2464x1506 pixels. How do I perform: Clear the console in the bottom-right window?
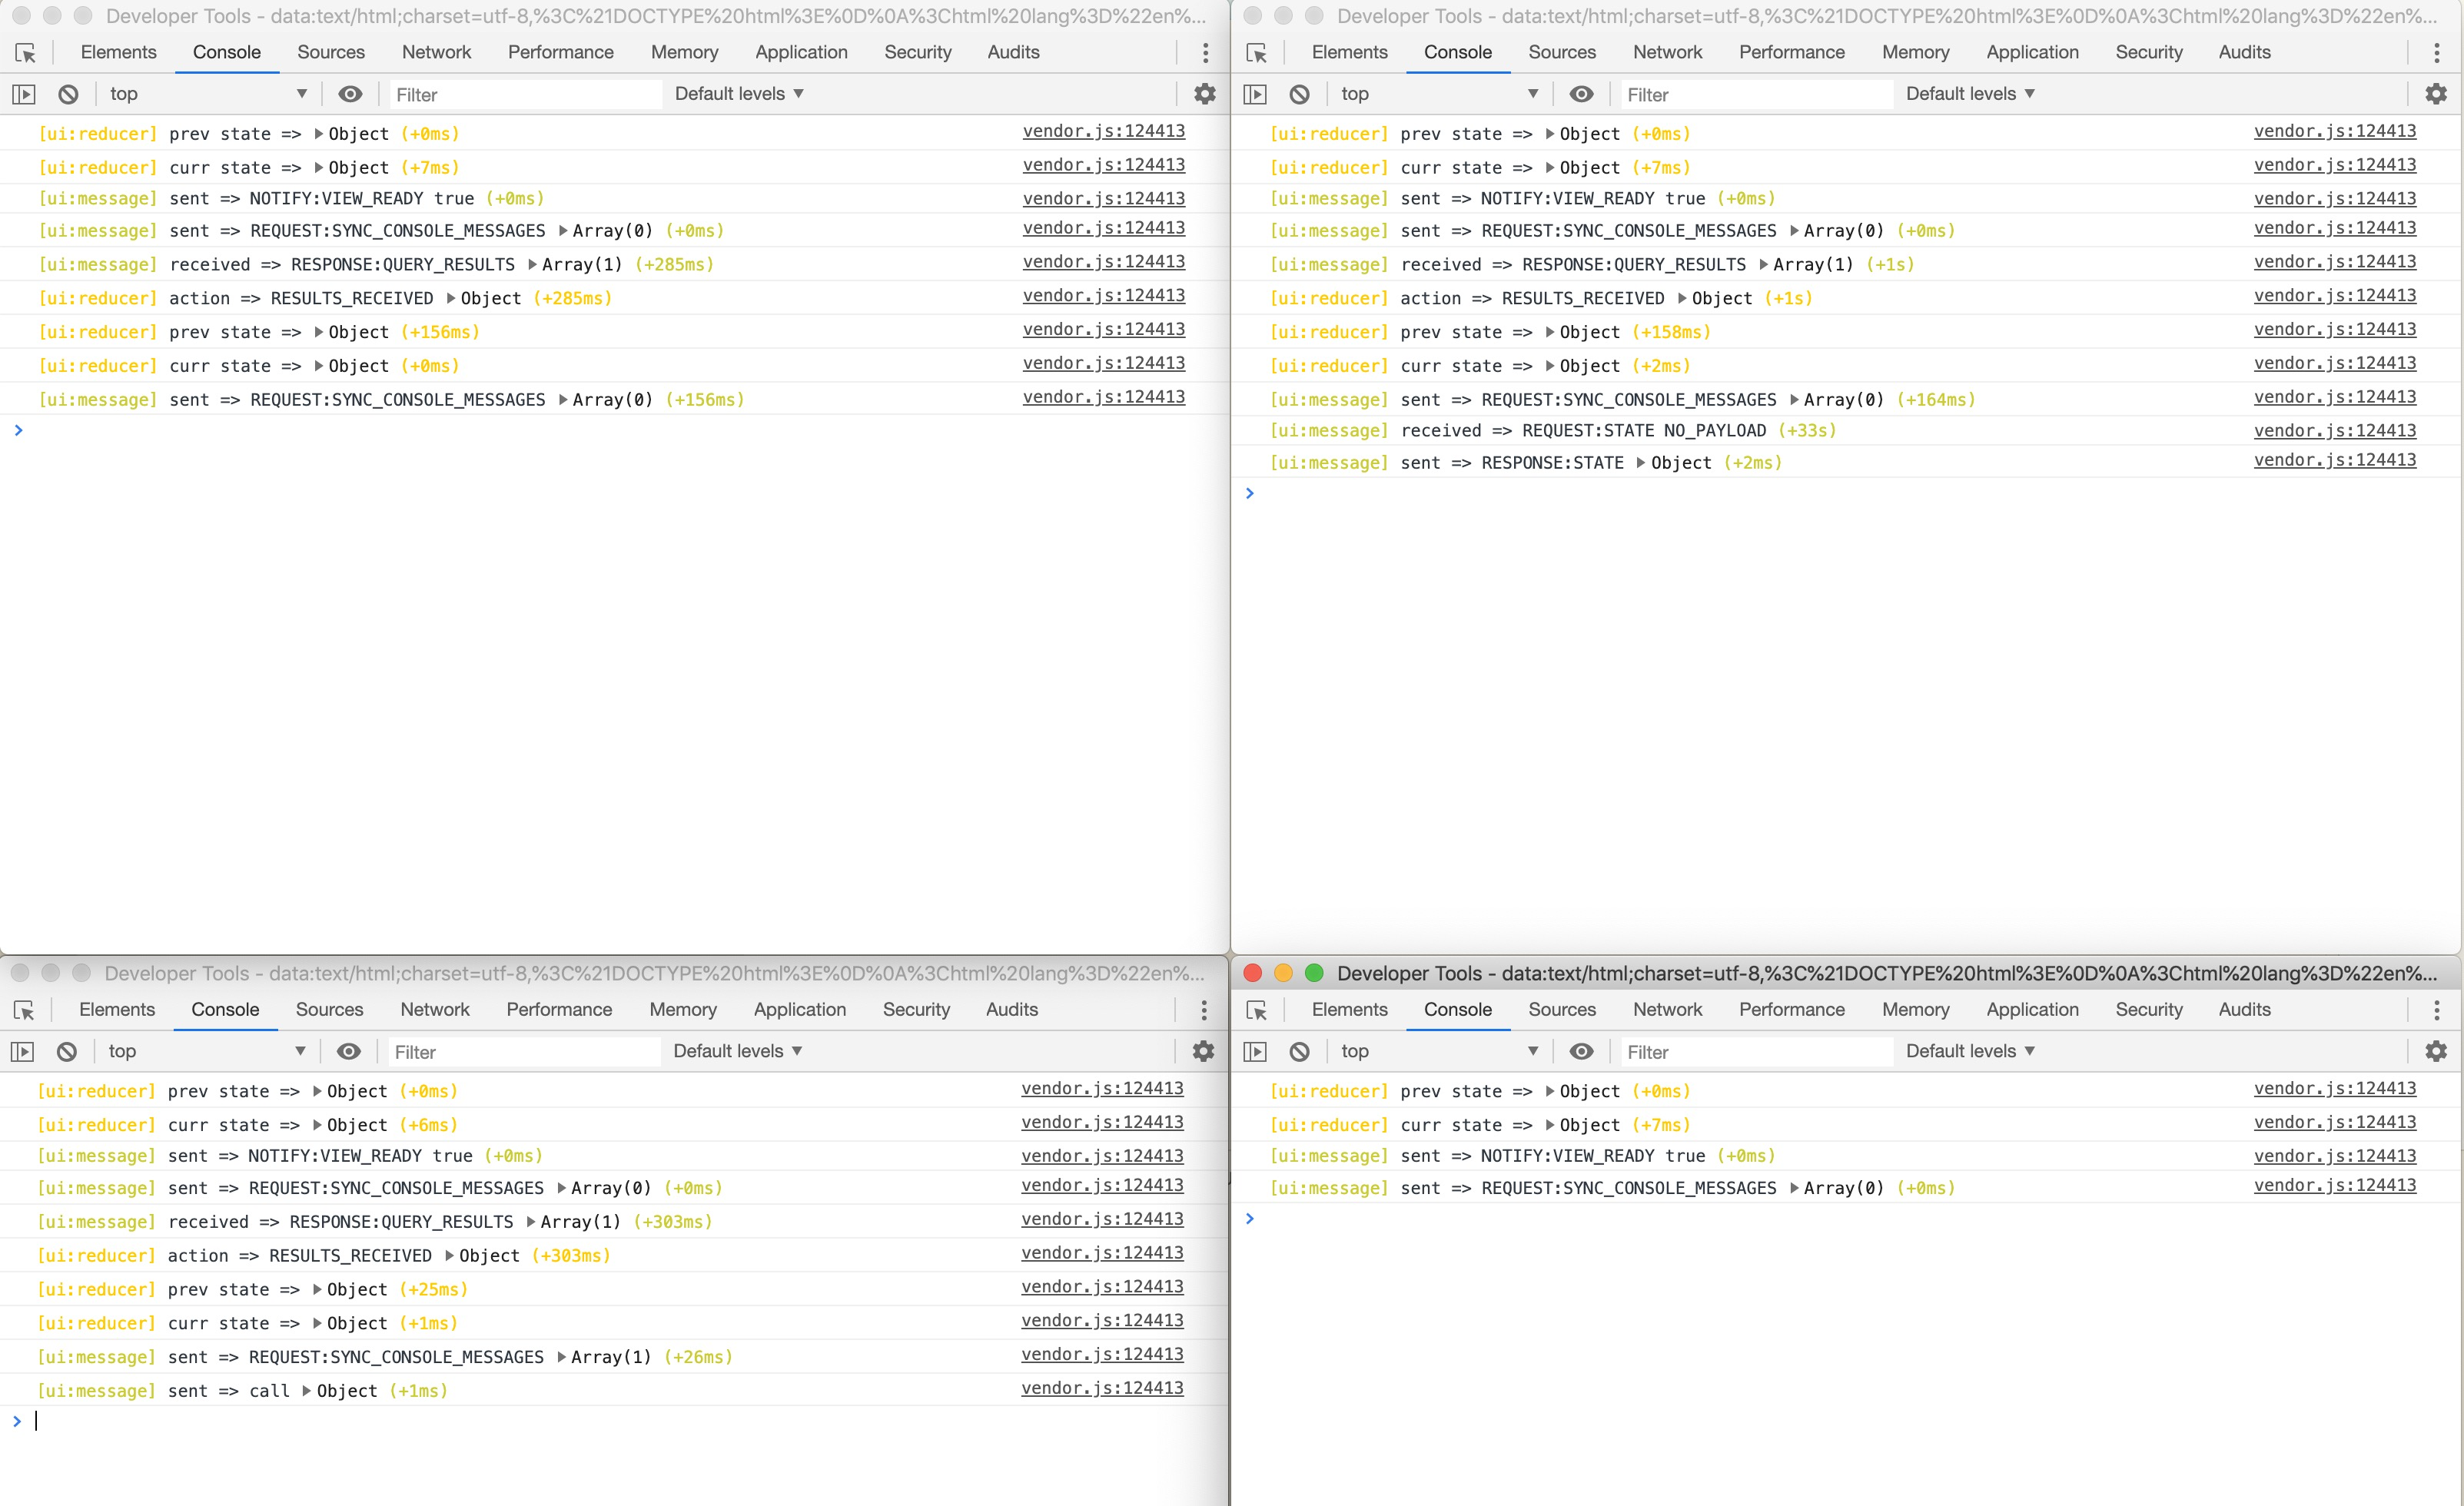pyautogui.click(x=1299, y=1051)
